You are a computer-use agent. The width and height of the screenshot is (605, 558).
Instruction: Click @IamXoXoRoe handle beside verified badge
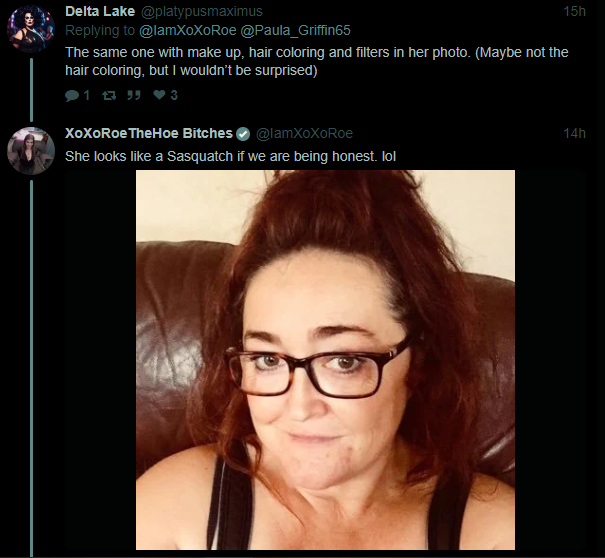304,133
